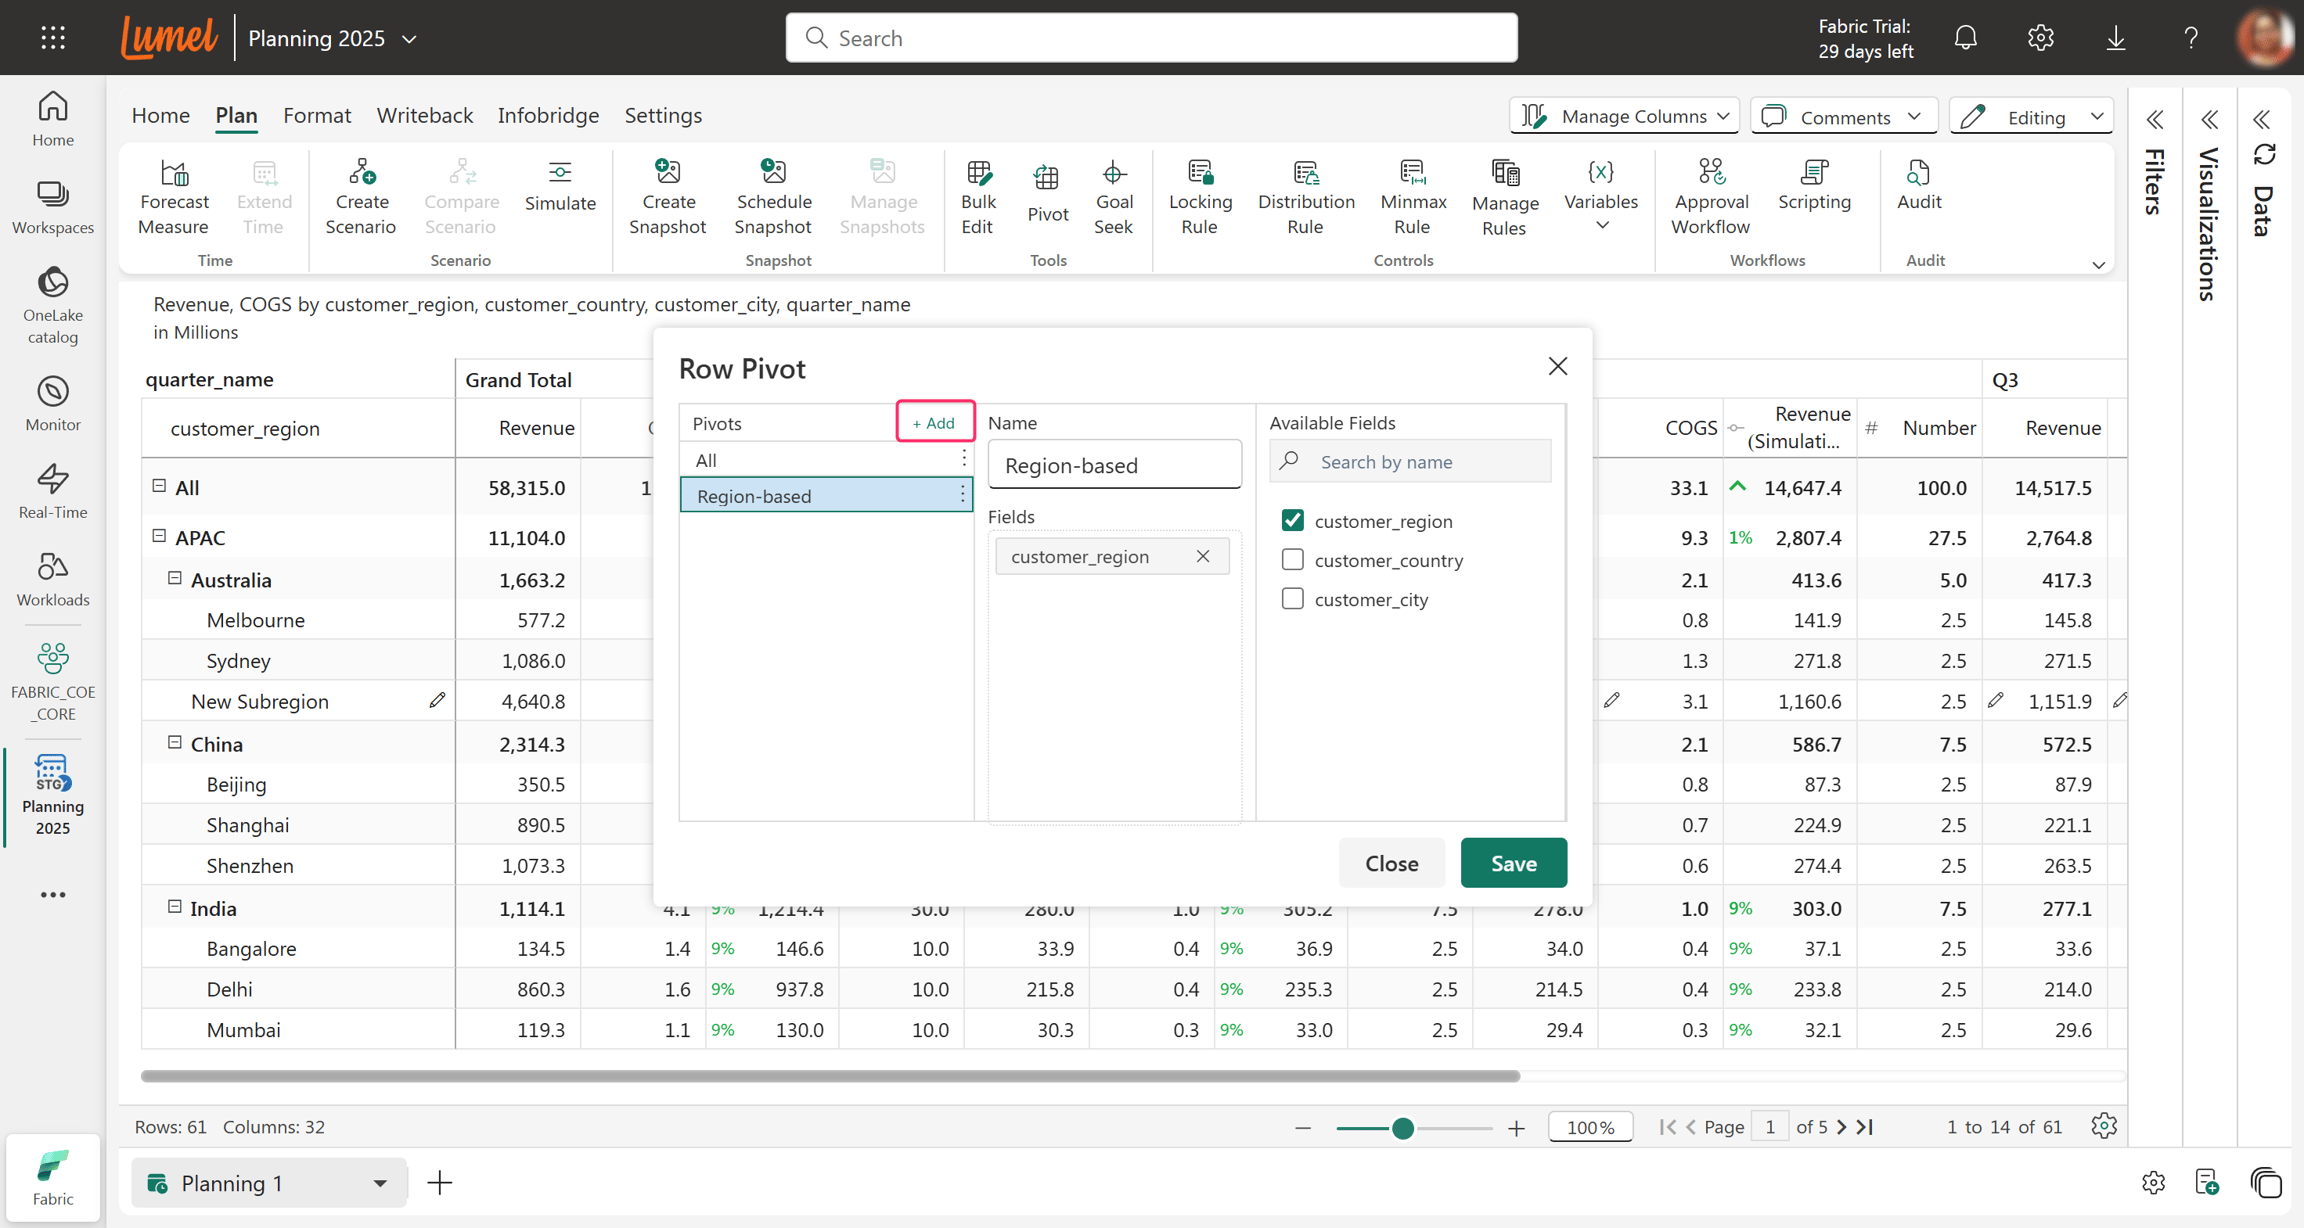
Task: Launch the Create Scenario tool
Action: tap(360, 197)
